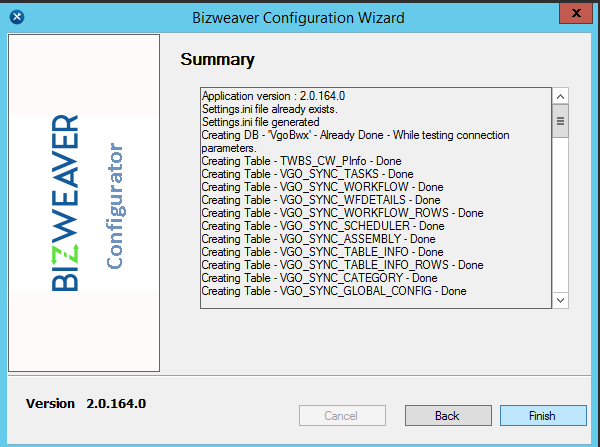600x447 pixels.
Task: Select line 'Settings.ini file generated'
Action: point(260,122)
